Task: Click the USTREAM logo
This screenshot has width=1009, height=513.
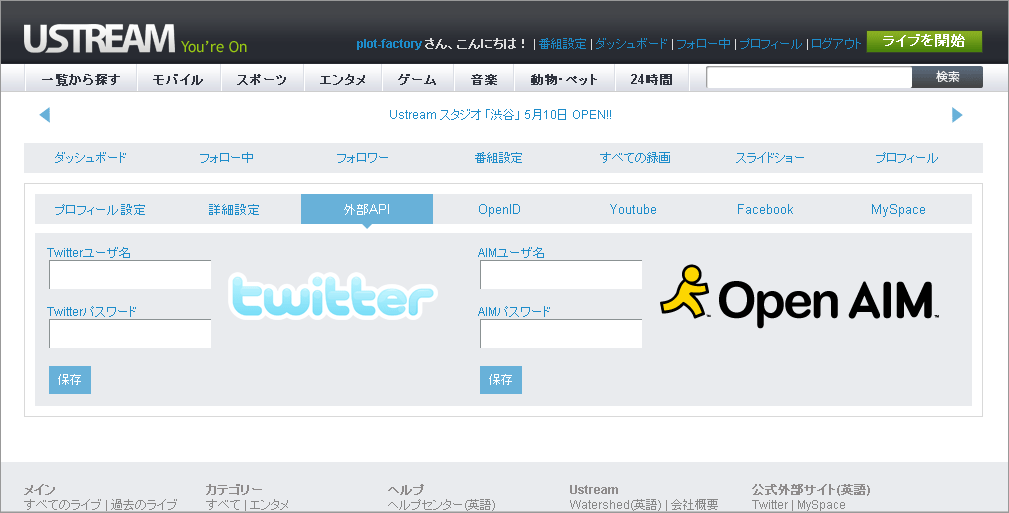Action: 99,39
